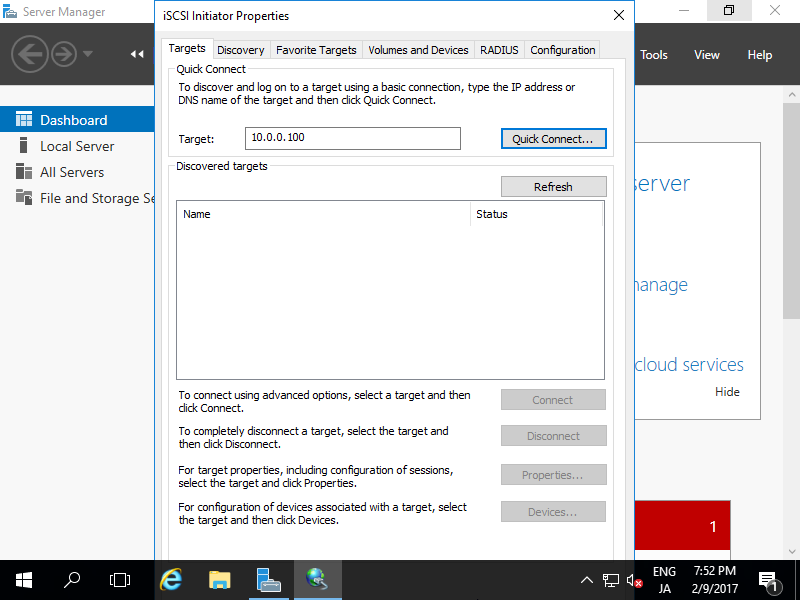
Task: Open the Help menu in Server Manager
Action: [x=760, y=55]
